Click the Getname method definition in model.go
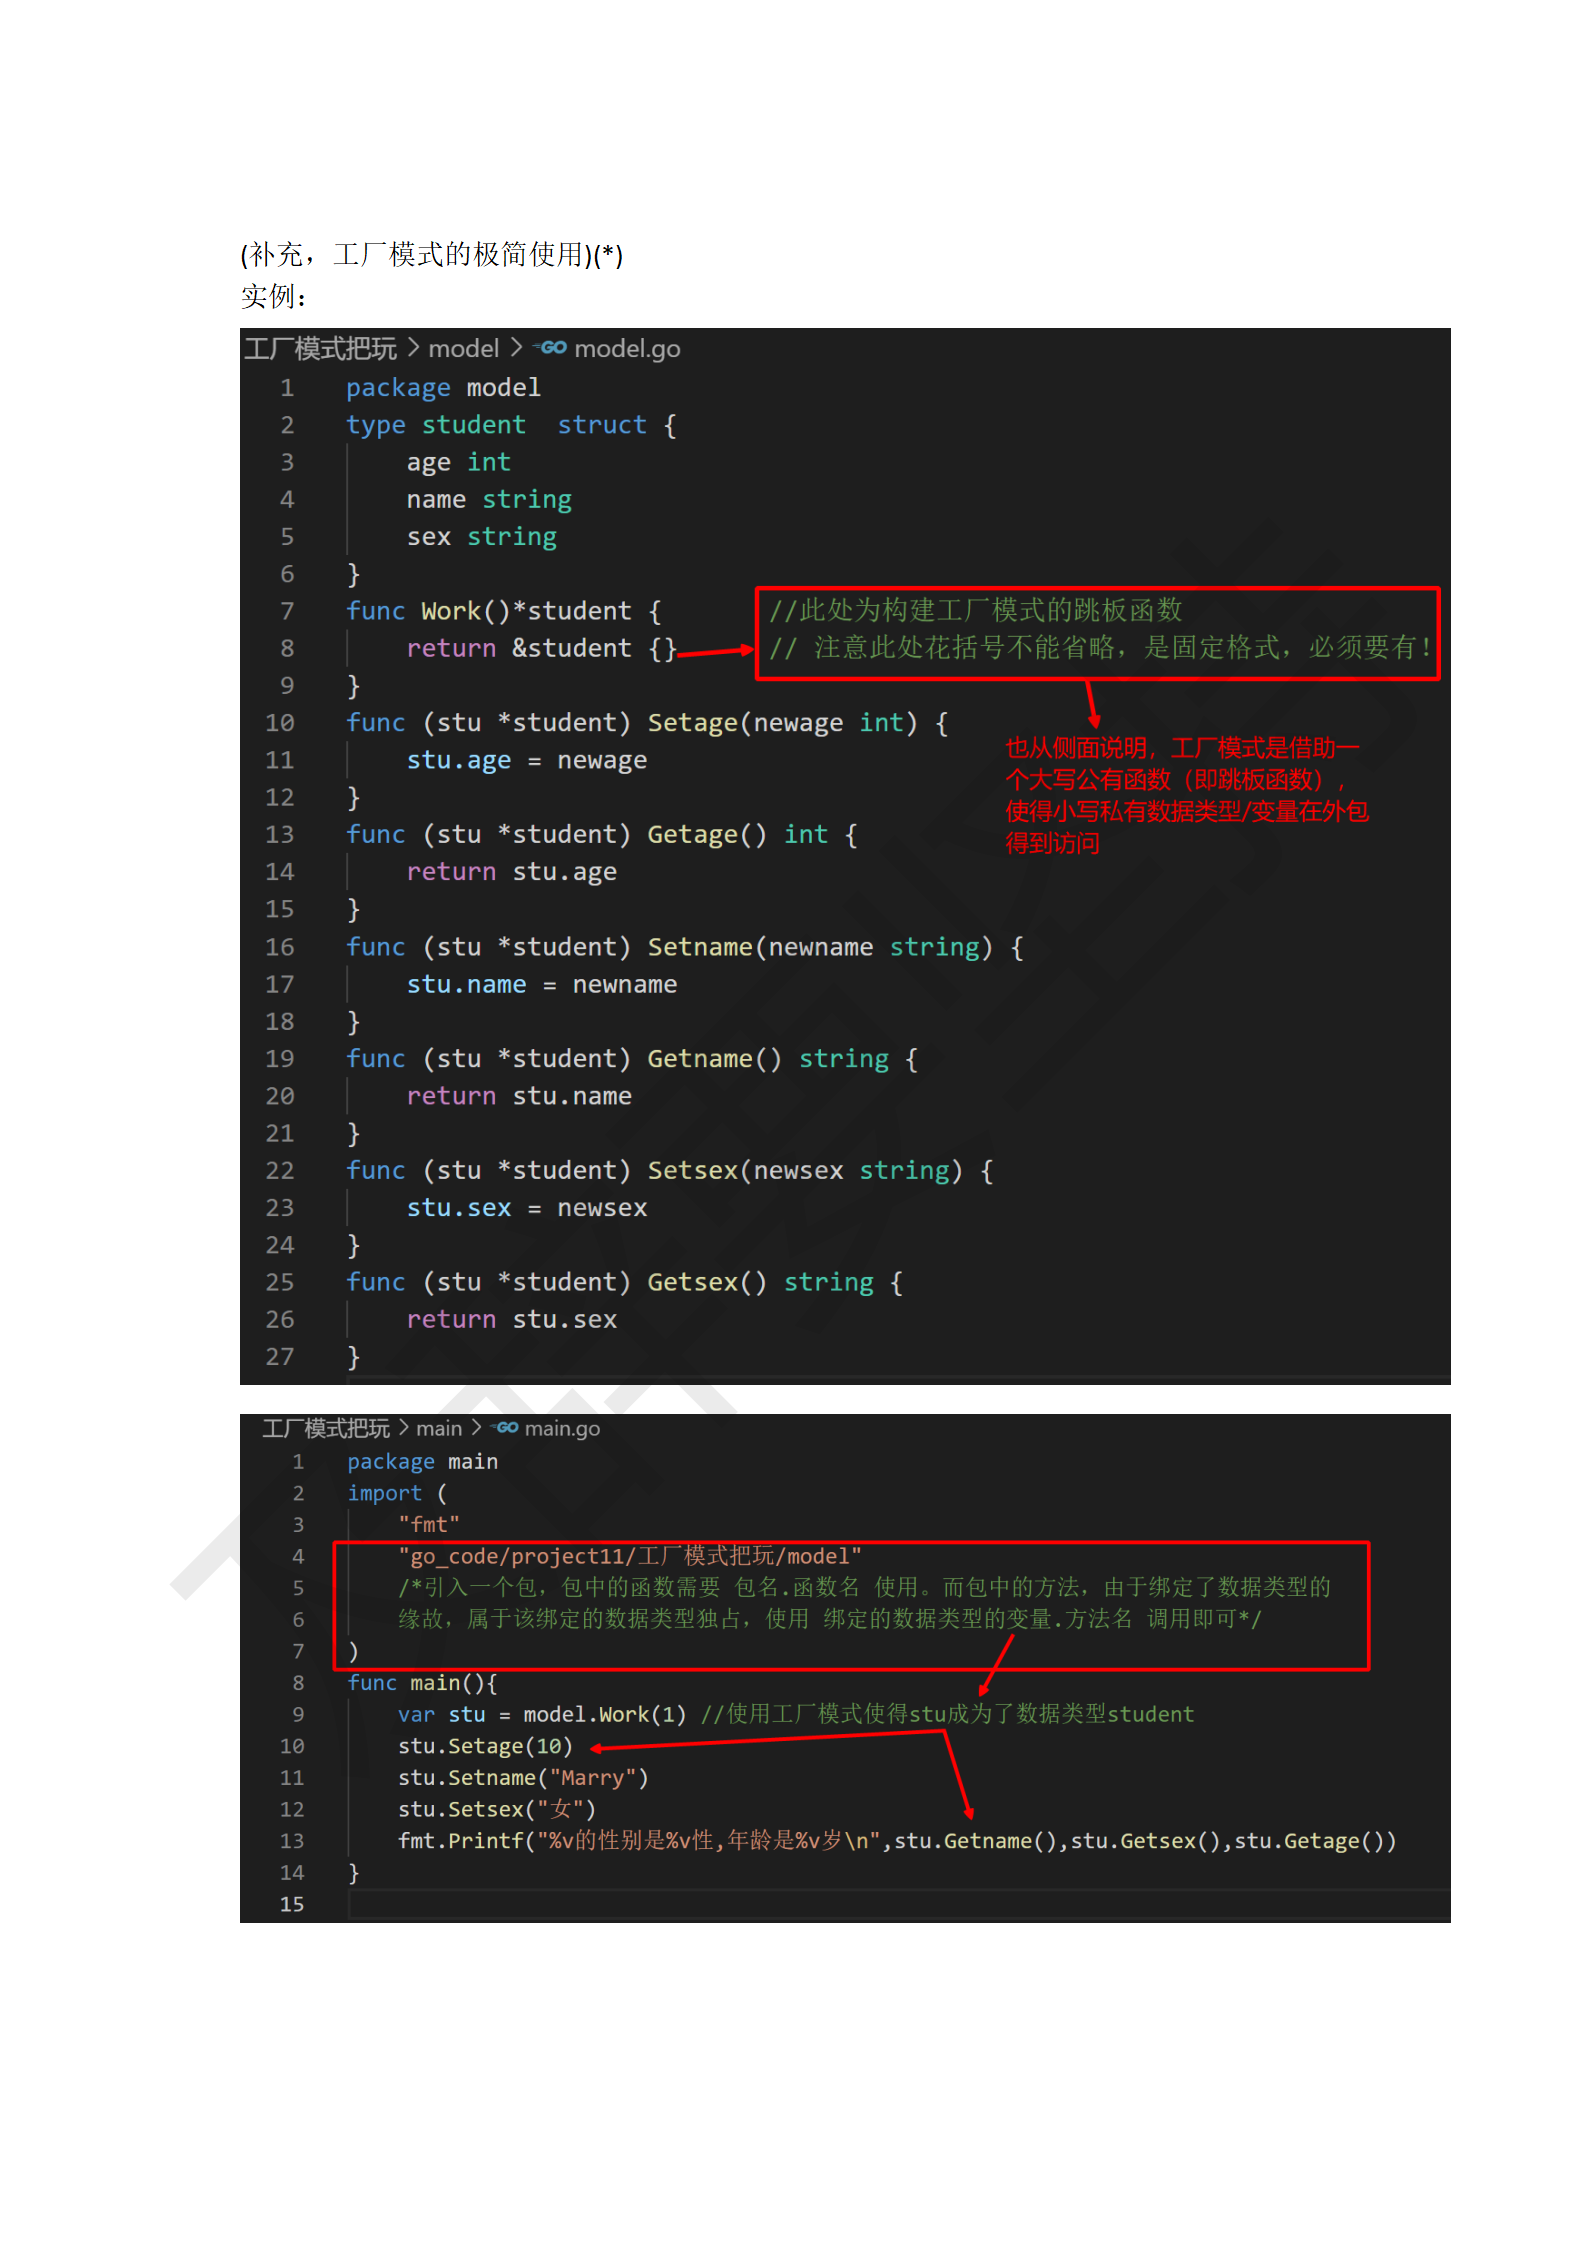 coord(699,1058)
